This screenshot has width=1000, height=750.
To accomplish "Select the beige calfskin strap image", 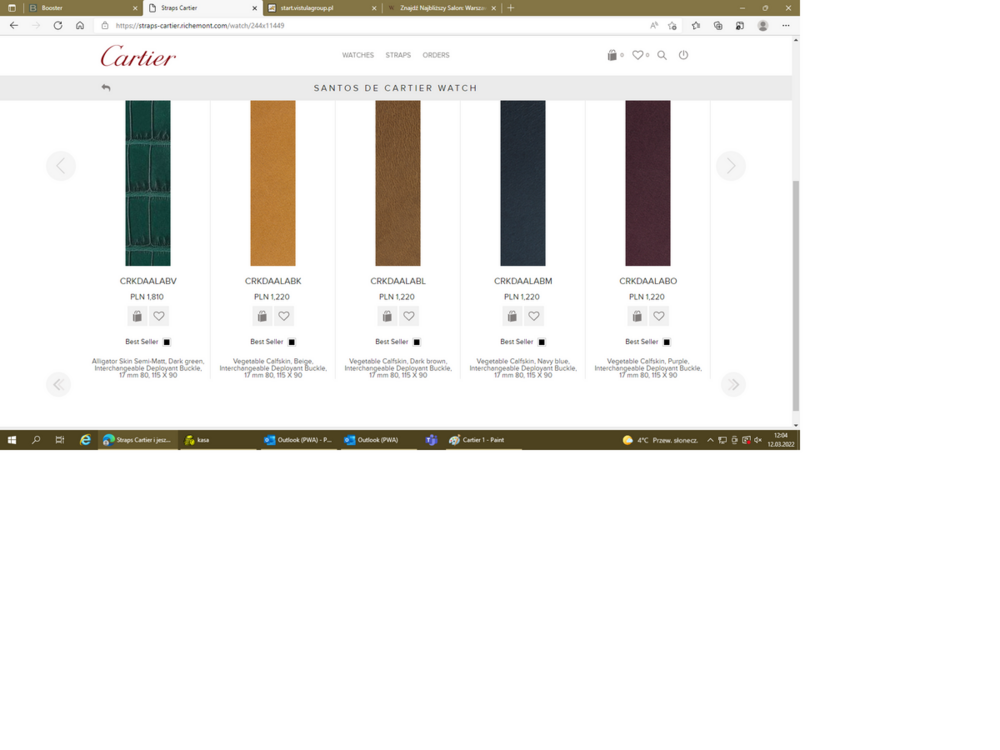I will (273, 183).
